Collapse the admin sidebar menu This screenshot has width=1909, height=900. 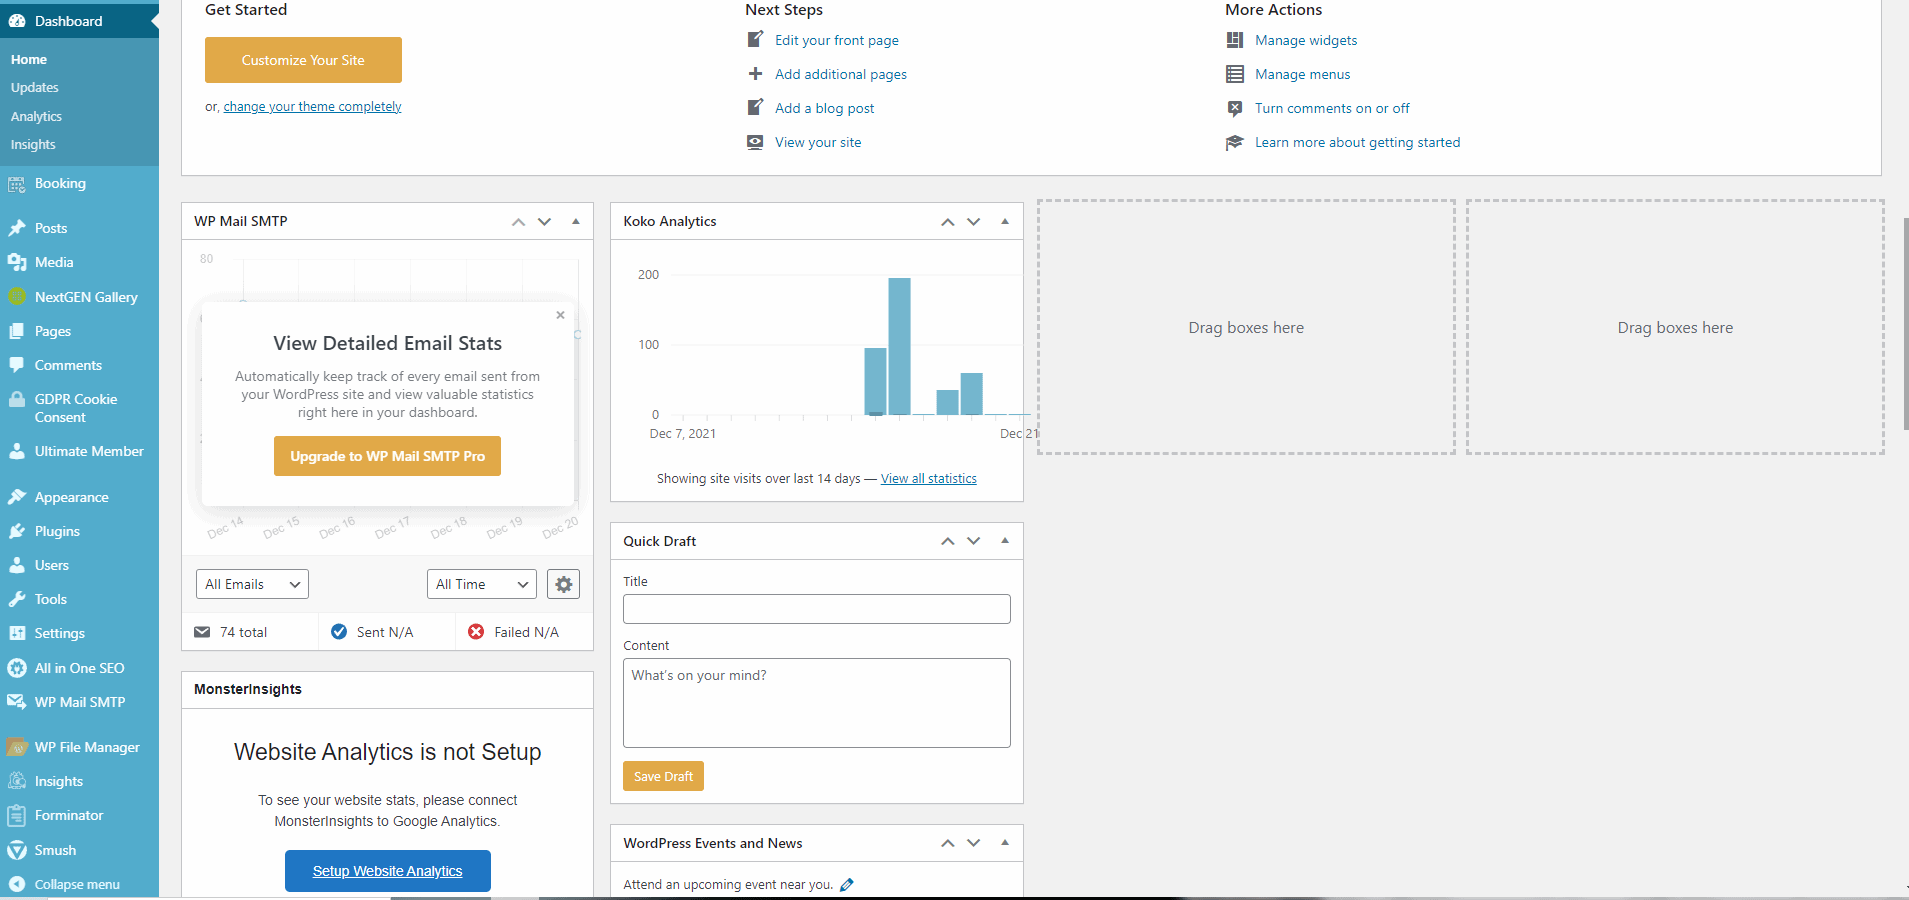tap(77, 884)
